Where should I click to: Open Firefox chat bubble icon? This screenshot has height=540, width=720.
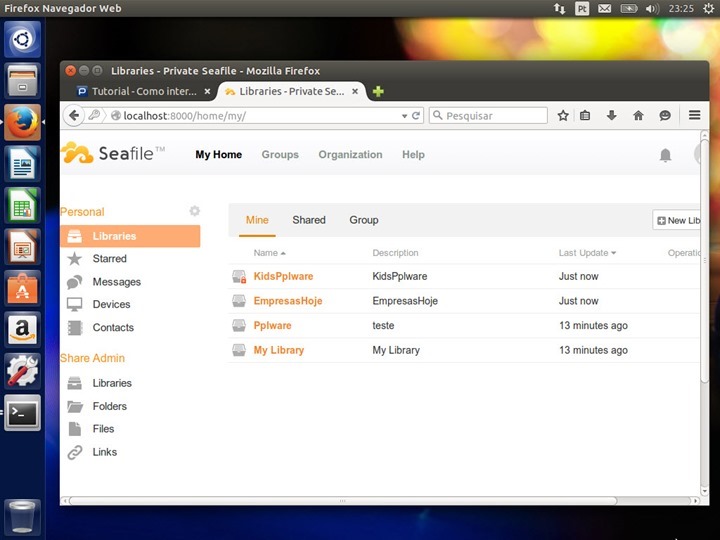coord(665,115)
